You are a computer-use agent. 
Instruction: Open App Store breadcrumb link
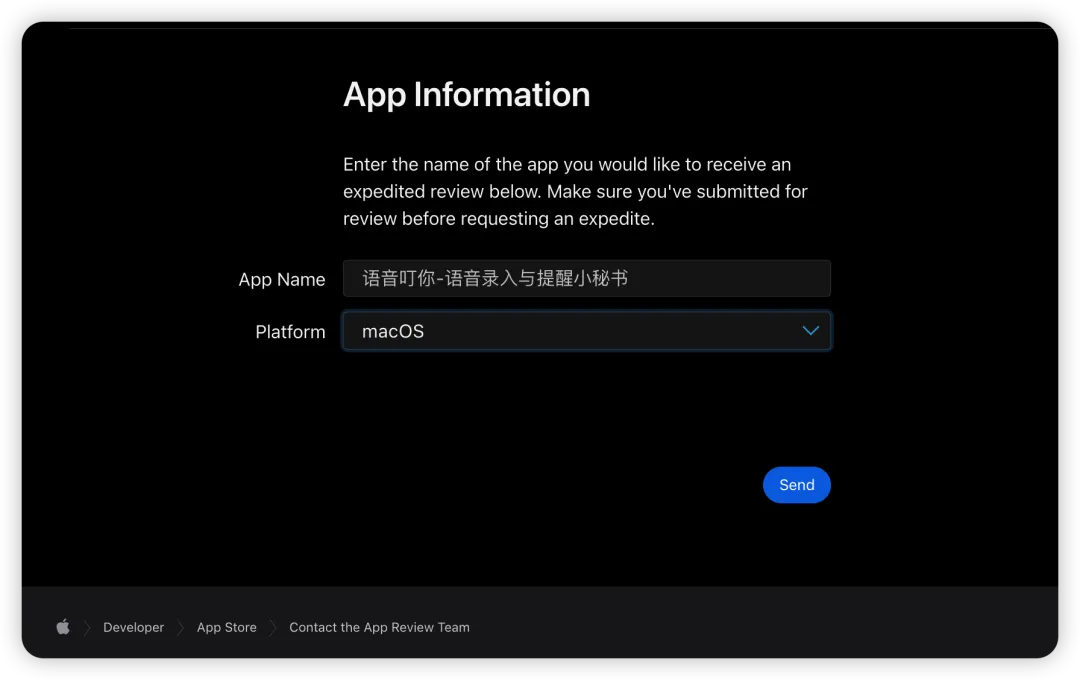click(227, 628)
